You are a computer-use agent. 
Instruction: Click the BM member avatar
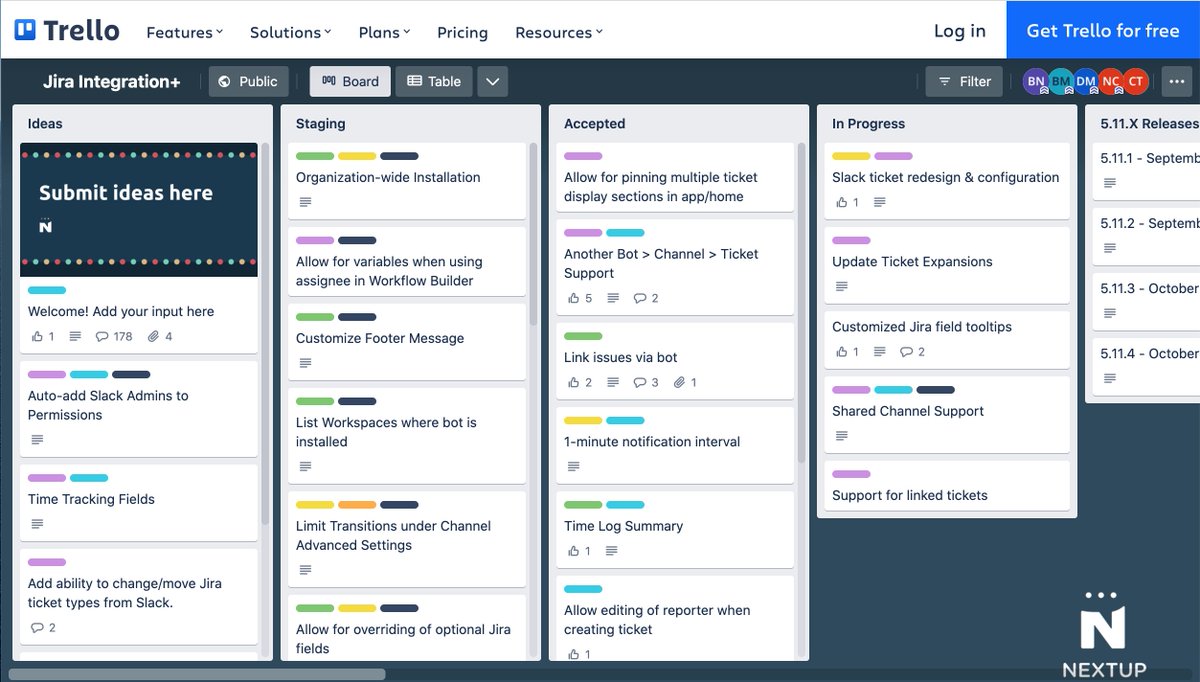(1061, 81)
